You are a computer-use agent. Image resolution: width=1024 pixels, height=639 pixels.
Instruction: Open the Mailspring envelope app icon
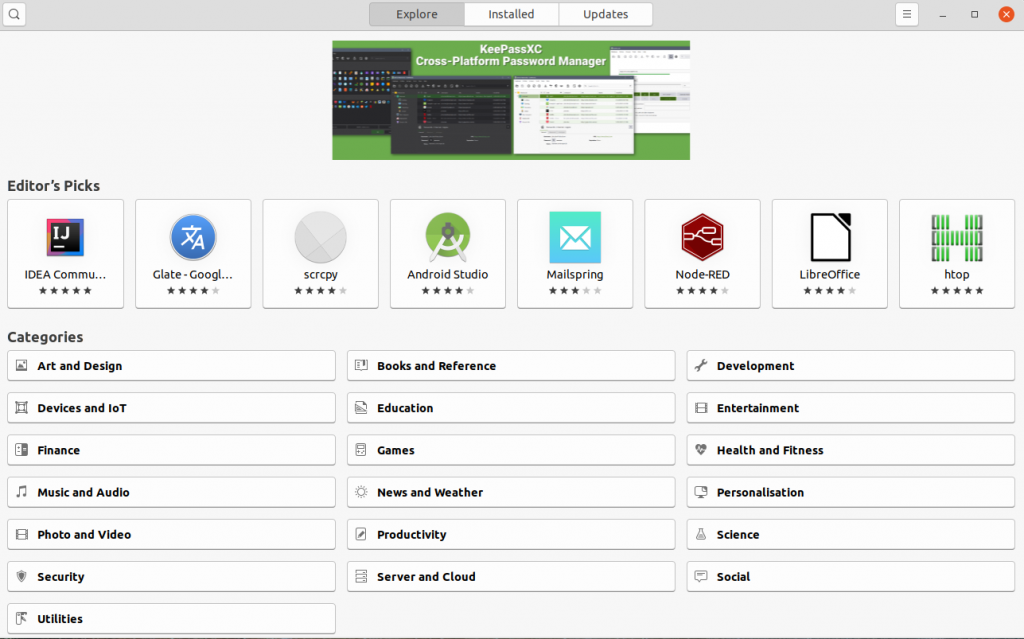pos(575,237)
